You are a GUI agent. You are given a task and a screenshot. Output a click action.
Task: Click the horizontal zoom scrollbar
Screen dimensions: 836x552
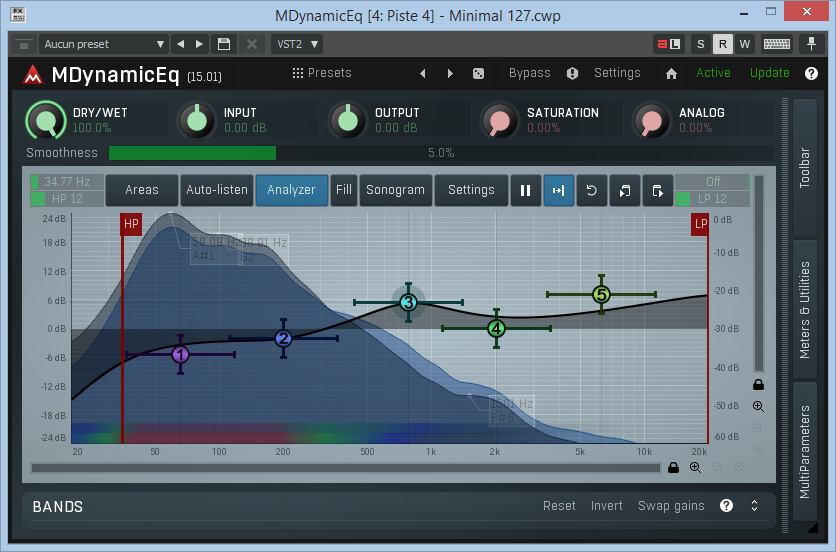tap(345, 468)
